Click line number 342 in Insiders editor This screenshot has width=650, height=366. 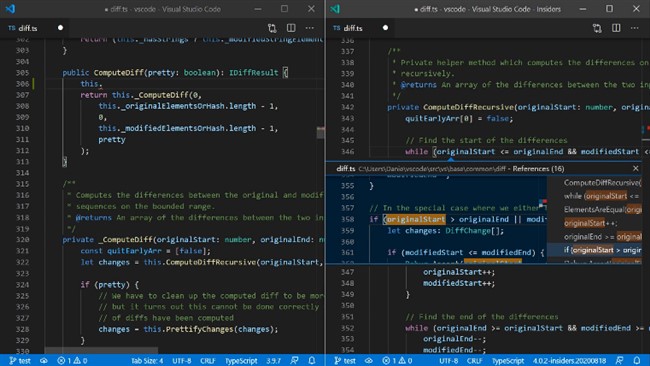point(347,107)
